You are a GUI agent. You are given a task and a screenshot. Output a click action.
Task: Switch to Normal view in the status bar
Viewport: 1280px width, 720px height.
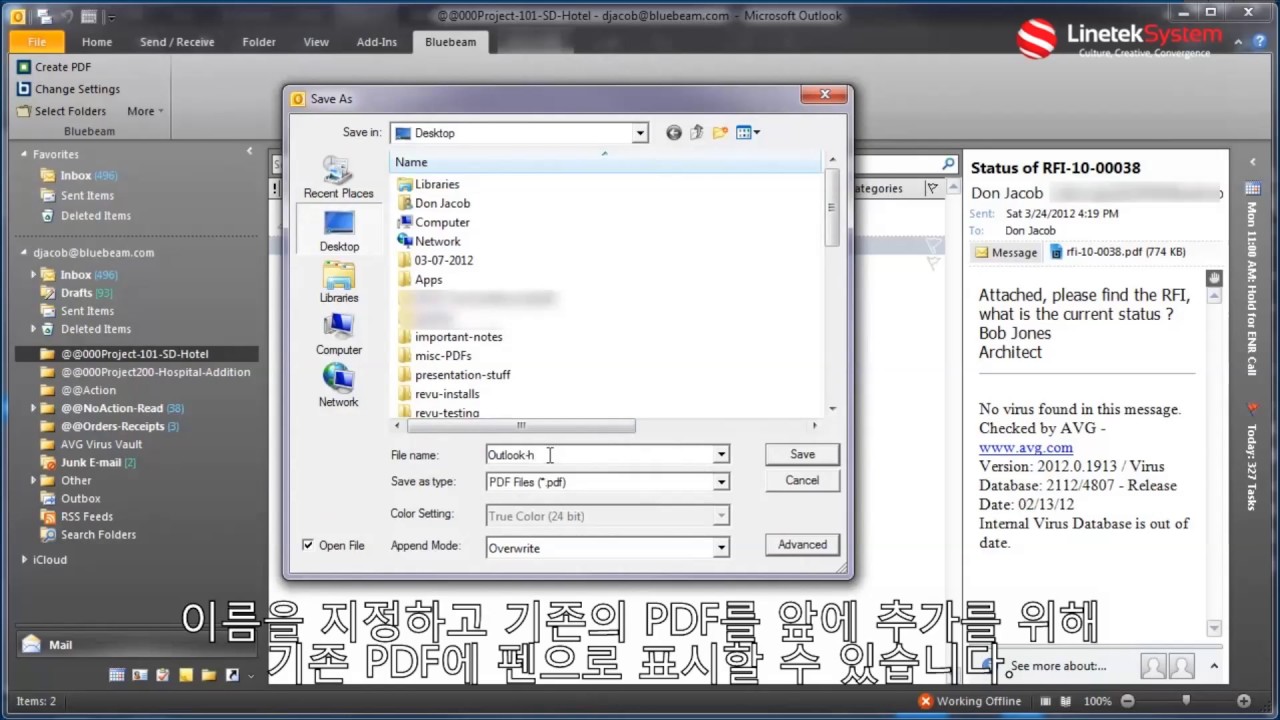(1047, 701)
